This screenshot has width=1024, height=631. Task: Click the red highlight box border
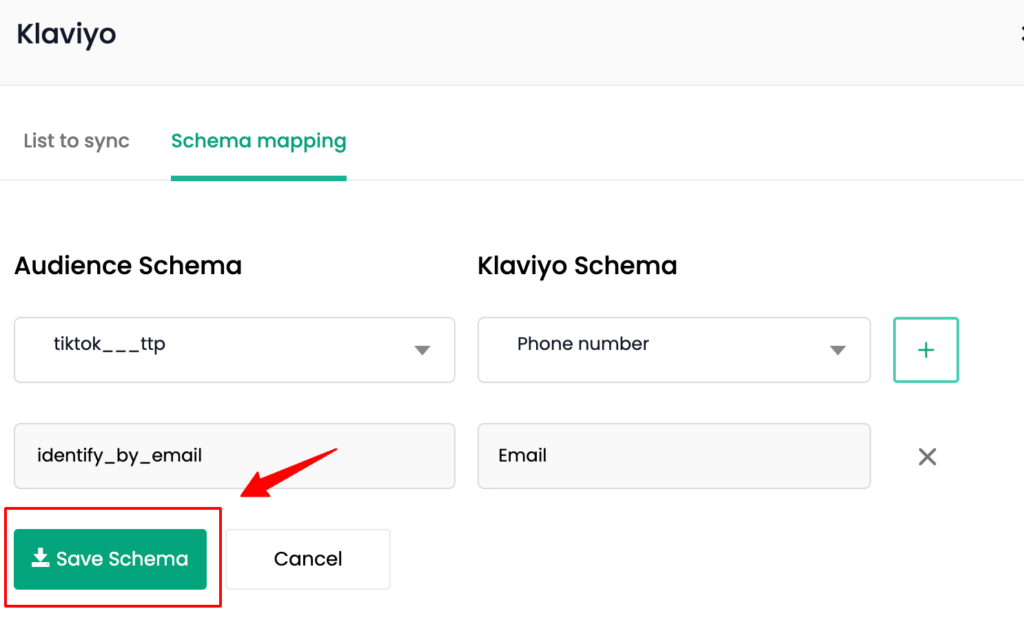pos(113,509)
